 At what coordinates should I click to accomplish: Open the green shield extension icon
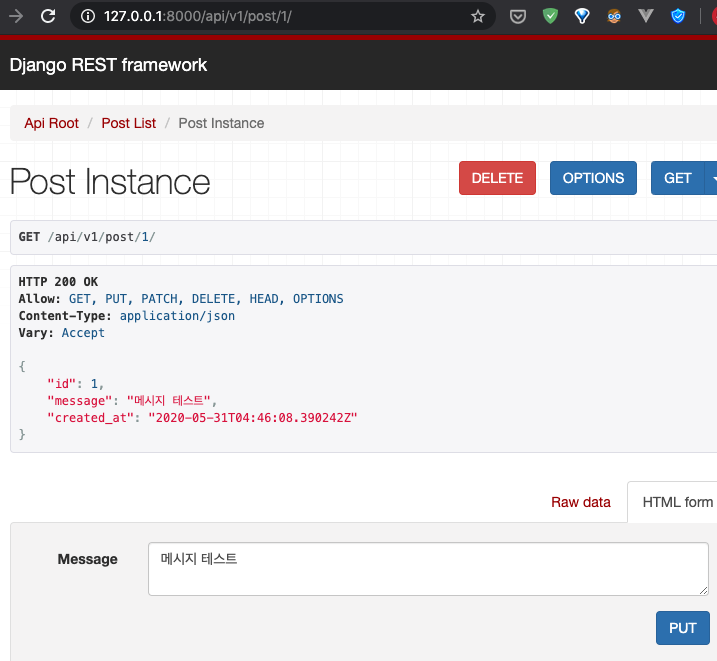550,16
